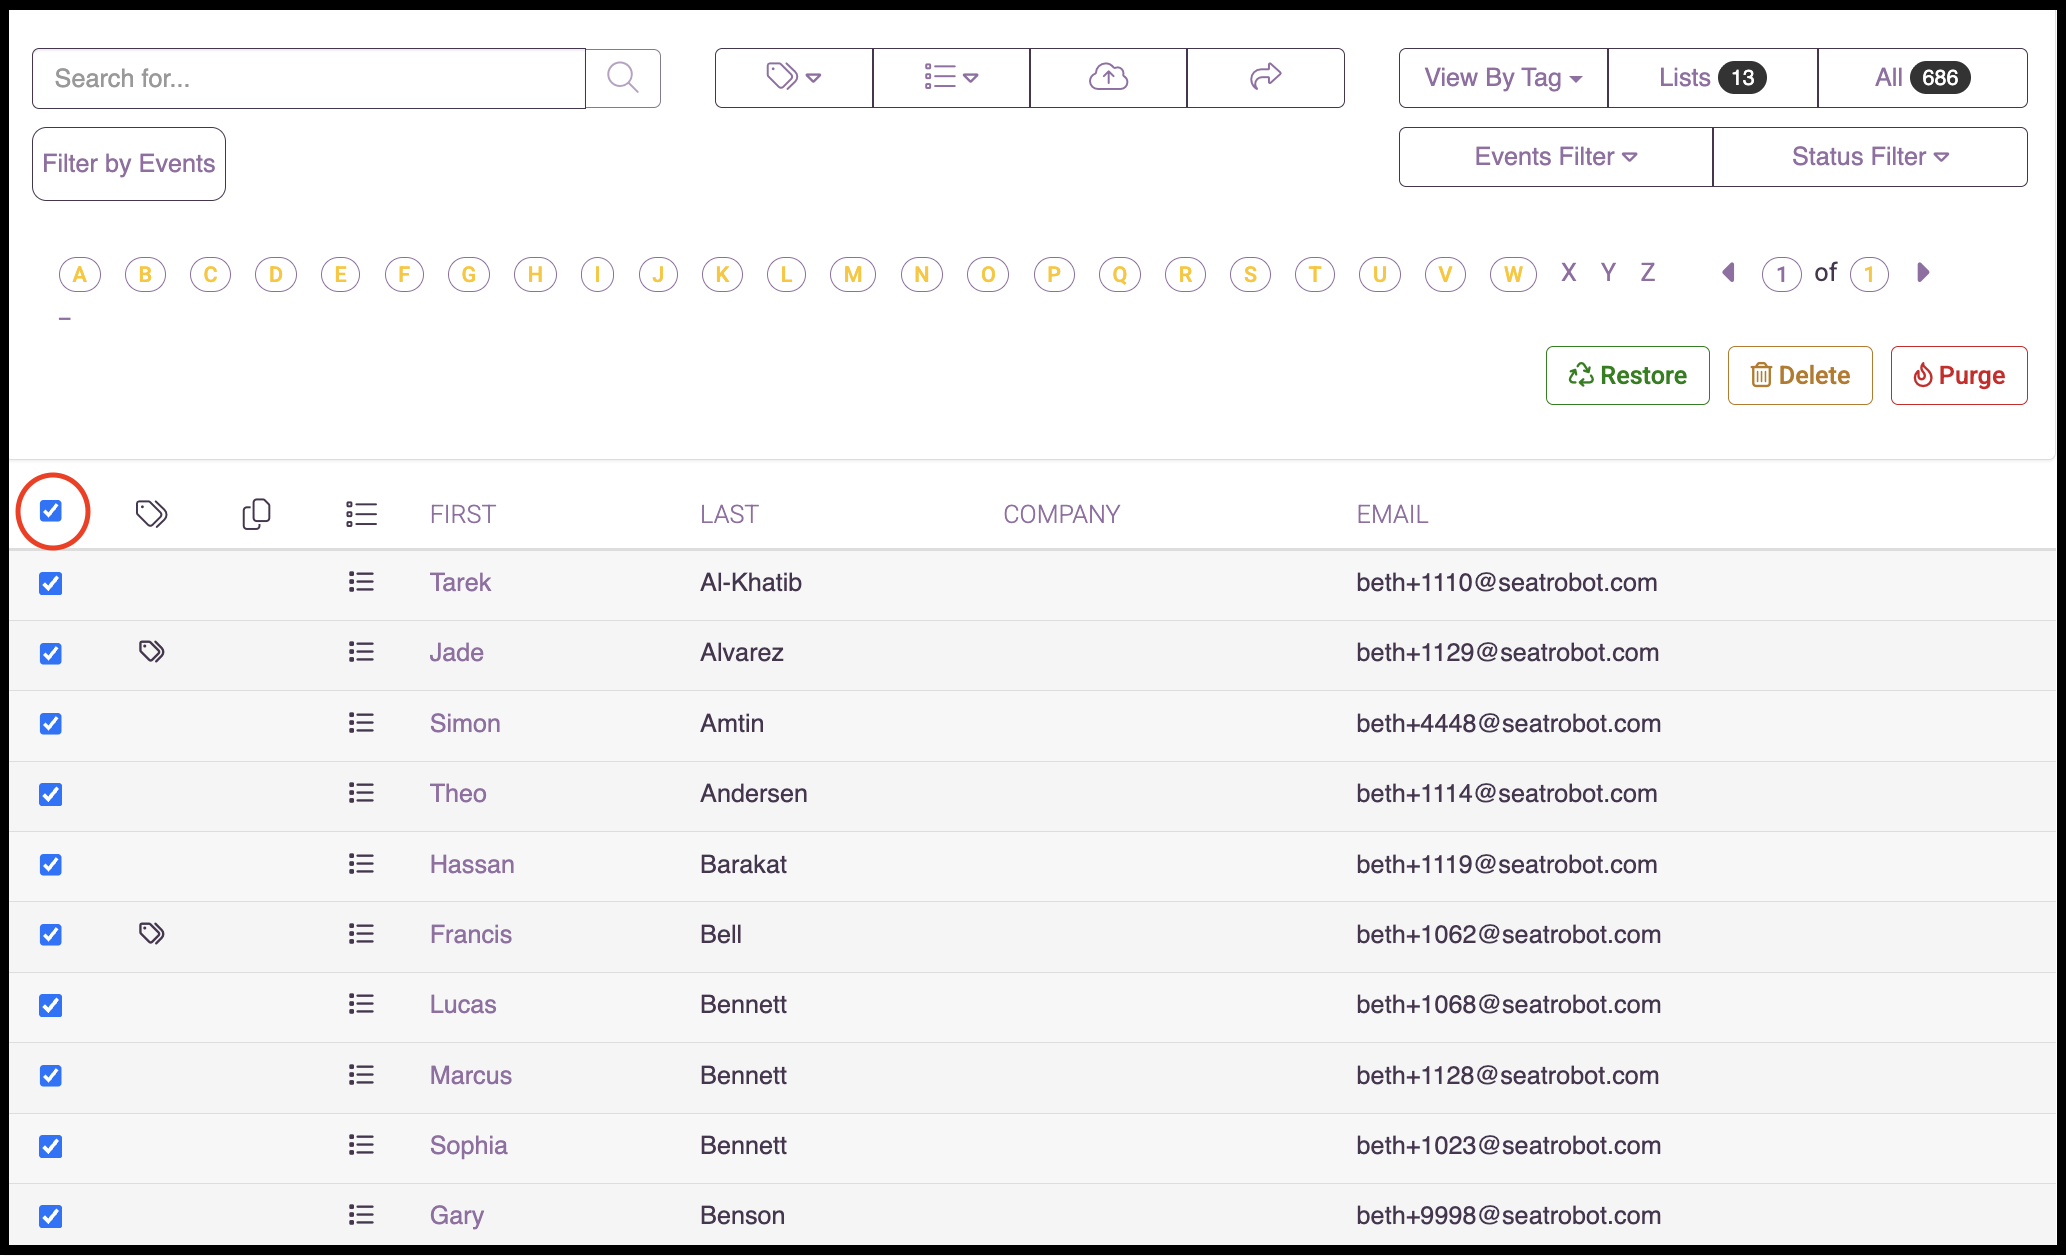Click list icon in Hassan row
The image size is (2066, 1256).
click(x=361, y=863)
